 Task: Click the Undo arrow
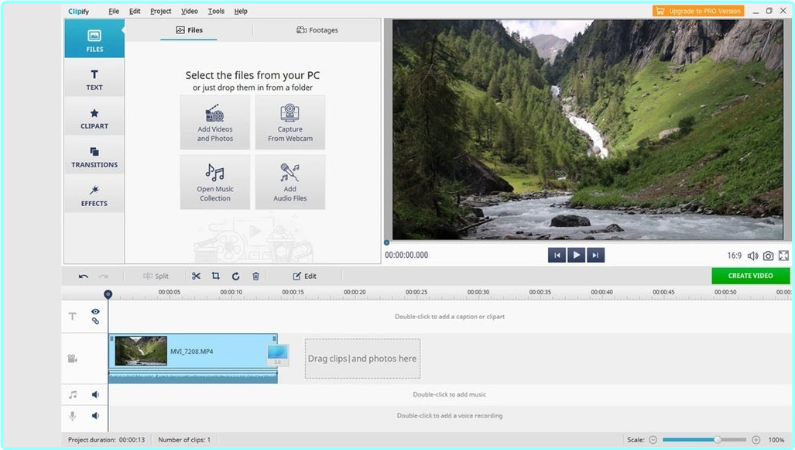83,276
